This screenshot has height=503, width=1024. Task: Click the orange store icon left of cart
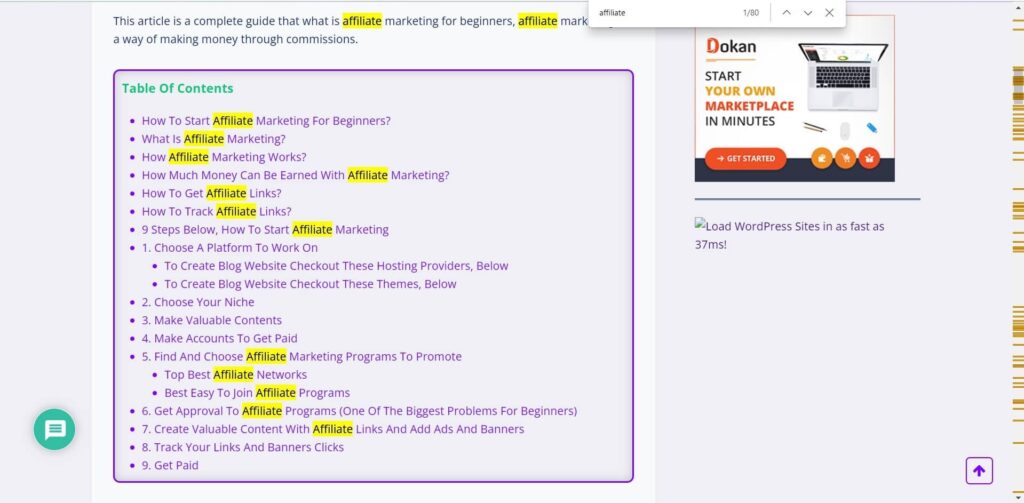[822, 158]
